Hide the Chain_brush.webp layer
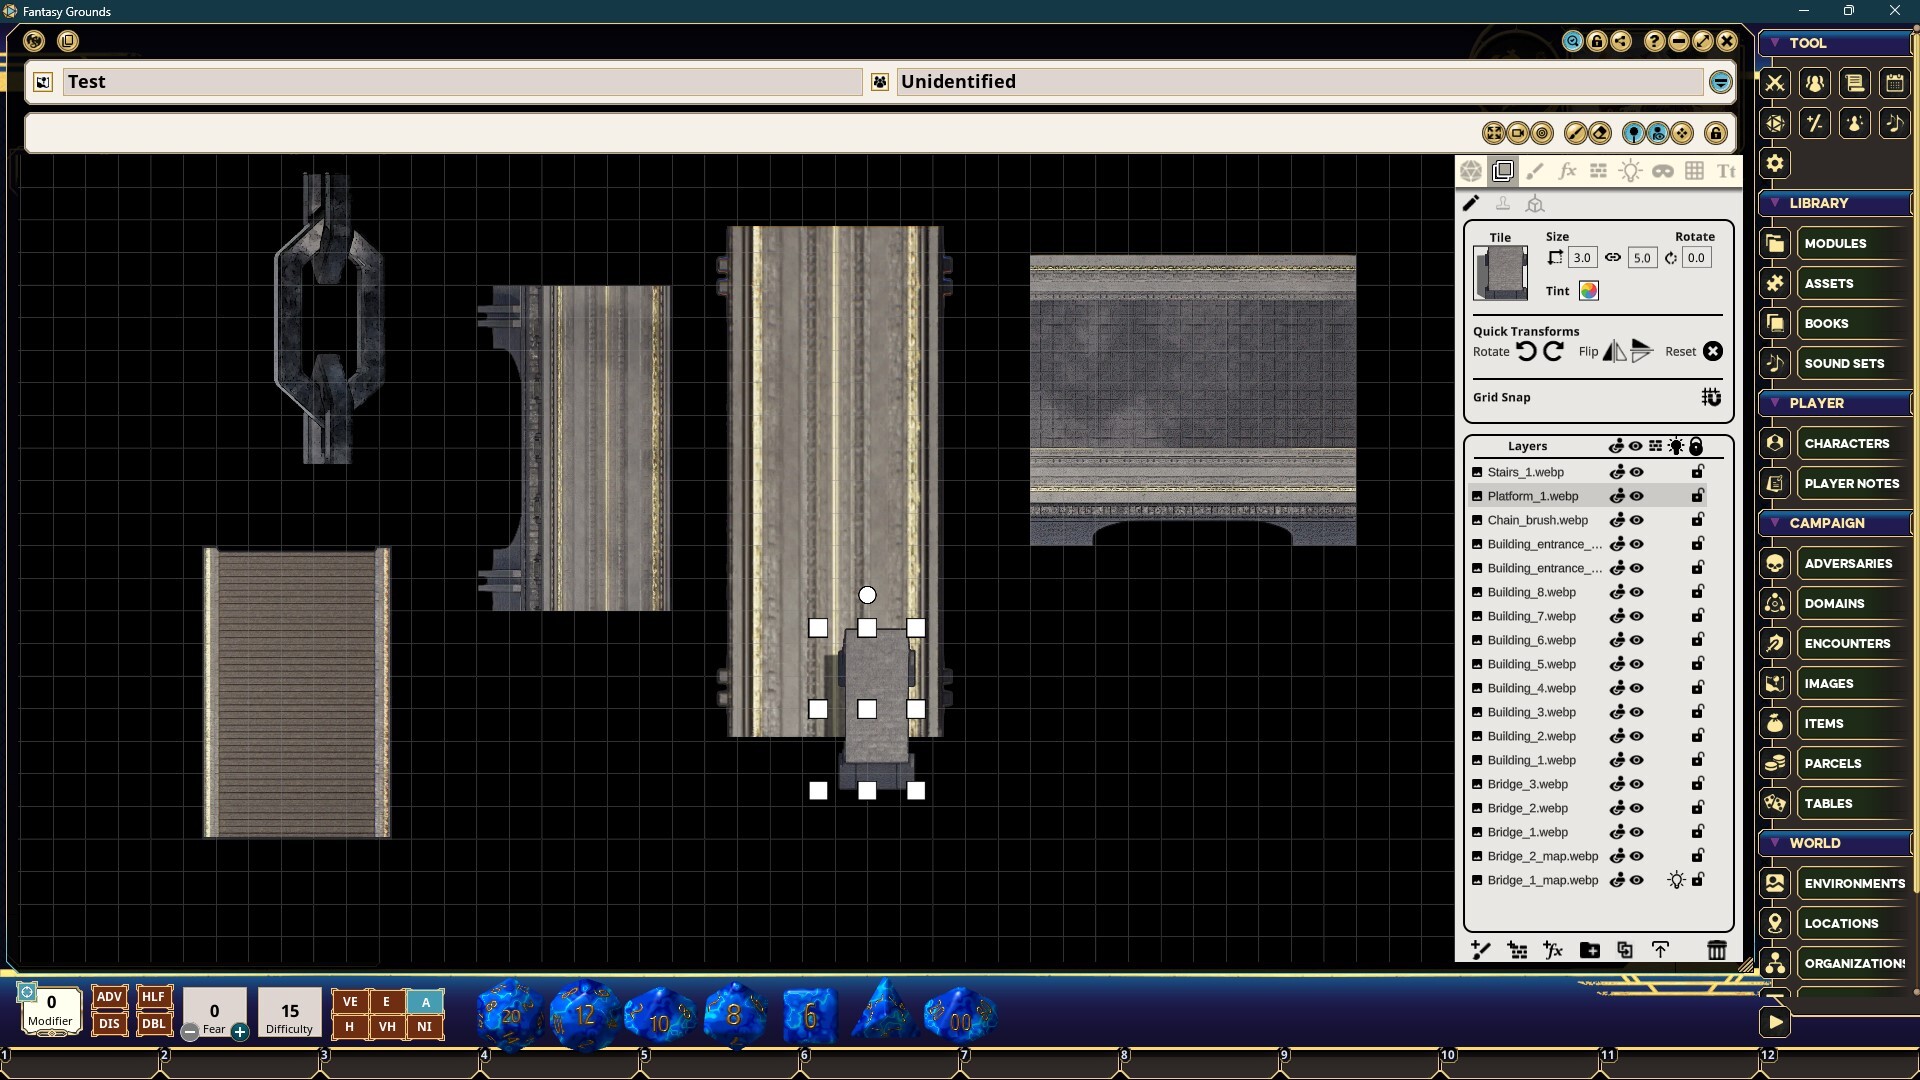The height and width of the screenshot is (1080, 1920). (1637, 520)
